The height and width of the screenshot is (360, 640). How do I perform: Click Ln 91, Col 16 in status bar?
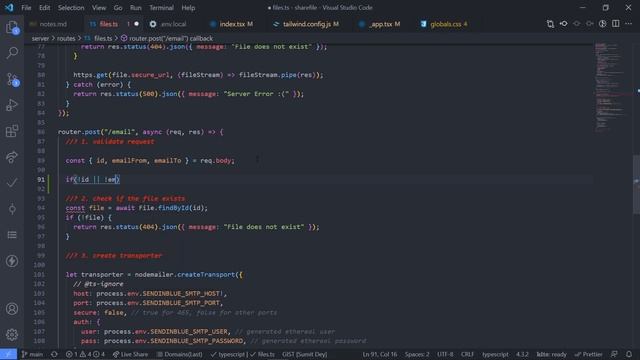click(x=380, y=354)
